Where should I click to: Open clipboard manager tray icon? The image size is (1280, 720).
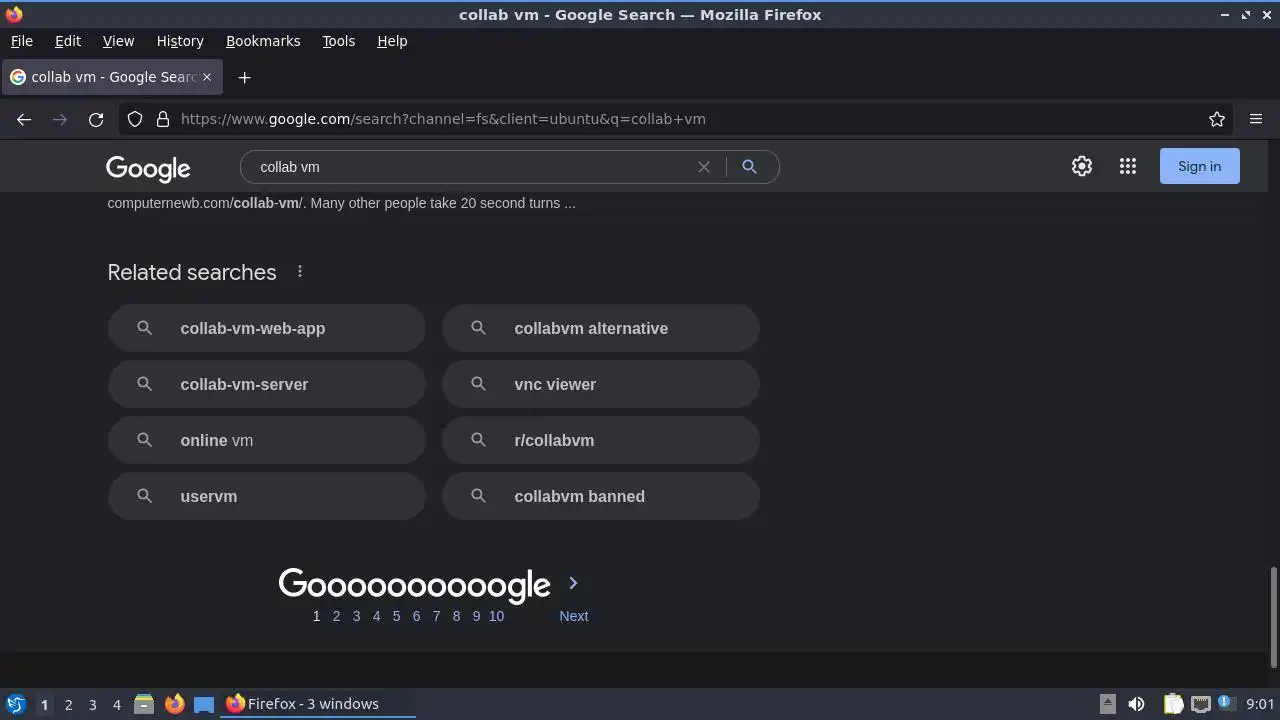point(1173,704)
